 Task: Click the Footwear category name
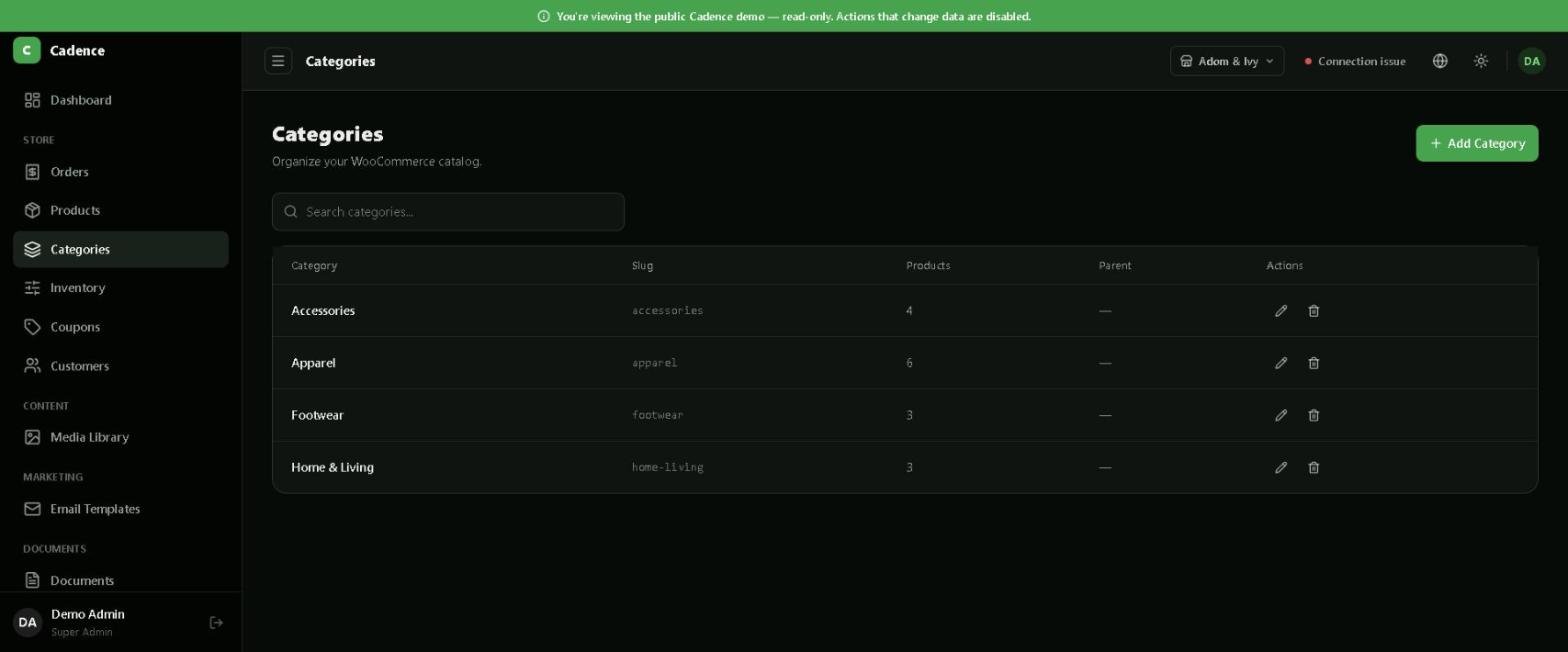317,415
